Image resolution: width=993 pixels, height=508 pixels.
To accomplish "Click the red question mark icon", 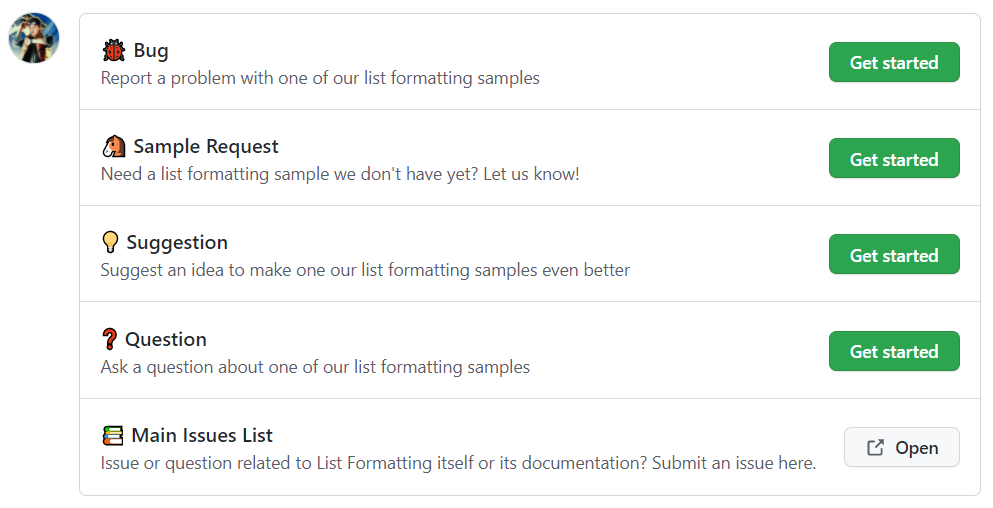I will pyautogui.click(x=110, y=339).
